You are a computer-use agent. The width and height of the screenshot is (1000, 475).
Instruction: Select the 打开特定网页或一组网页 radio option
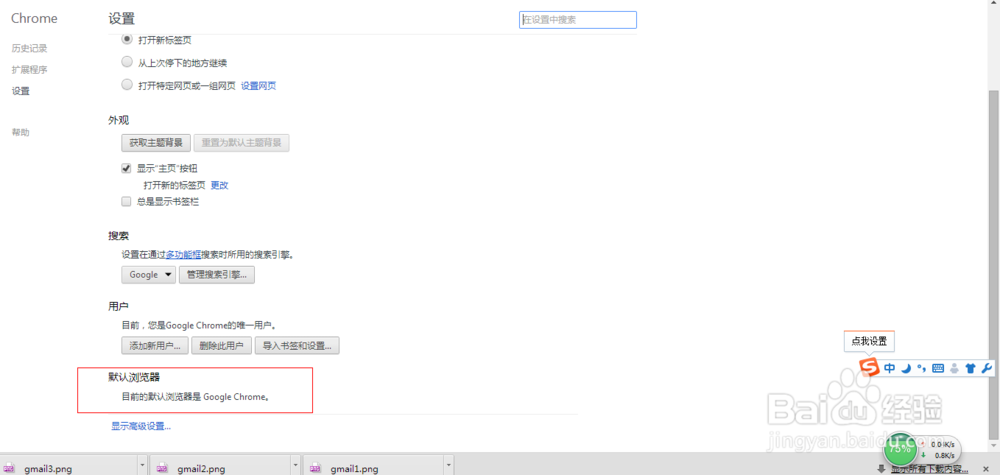click(x=126, y=85)
